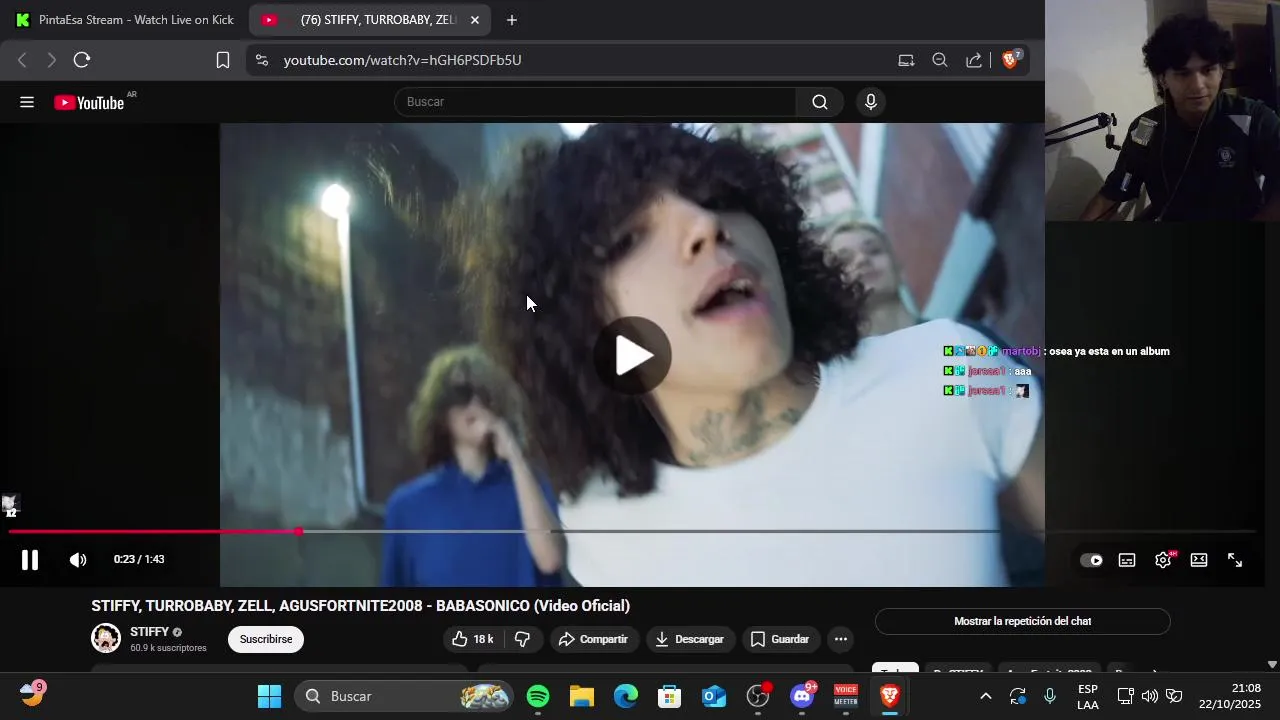Screen dimensions: 1280x720
Task: Focus the YouTube Buscar search field
Action: point(596,102)
